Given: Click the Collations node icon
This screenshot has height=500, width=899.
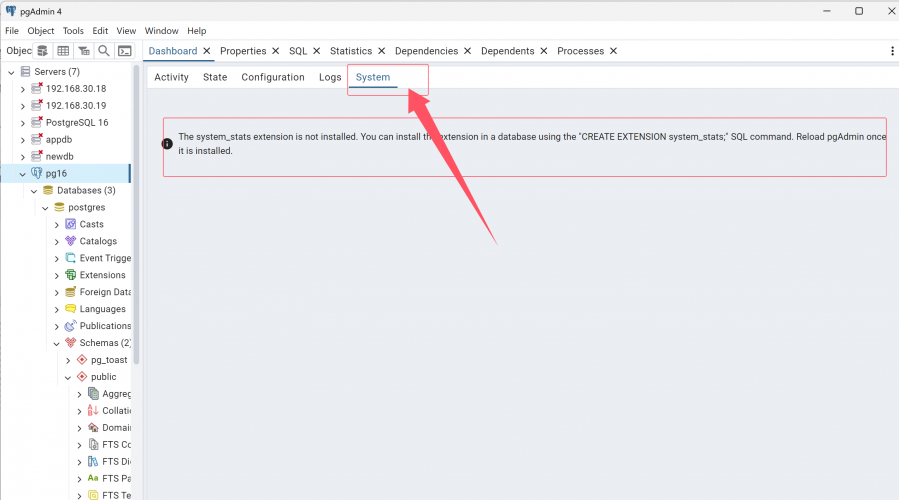Looking at the screenshot, I should pos(93,410).
